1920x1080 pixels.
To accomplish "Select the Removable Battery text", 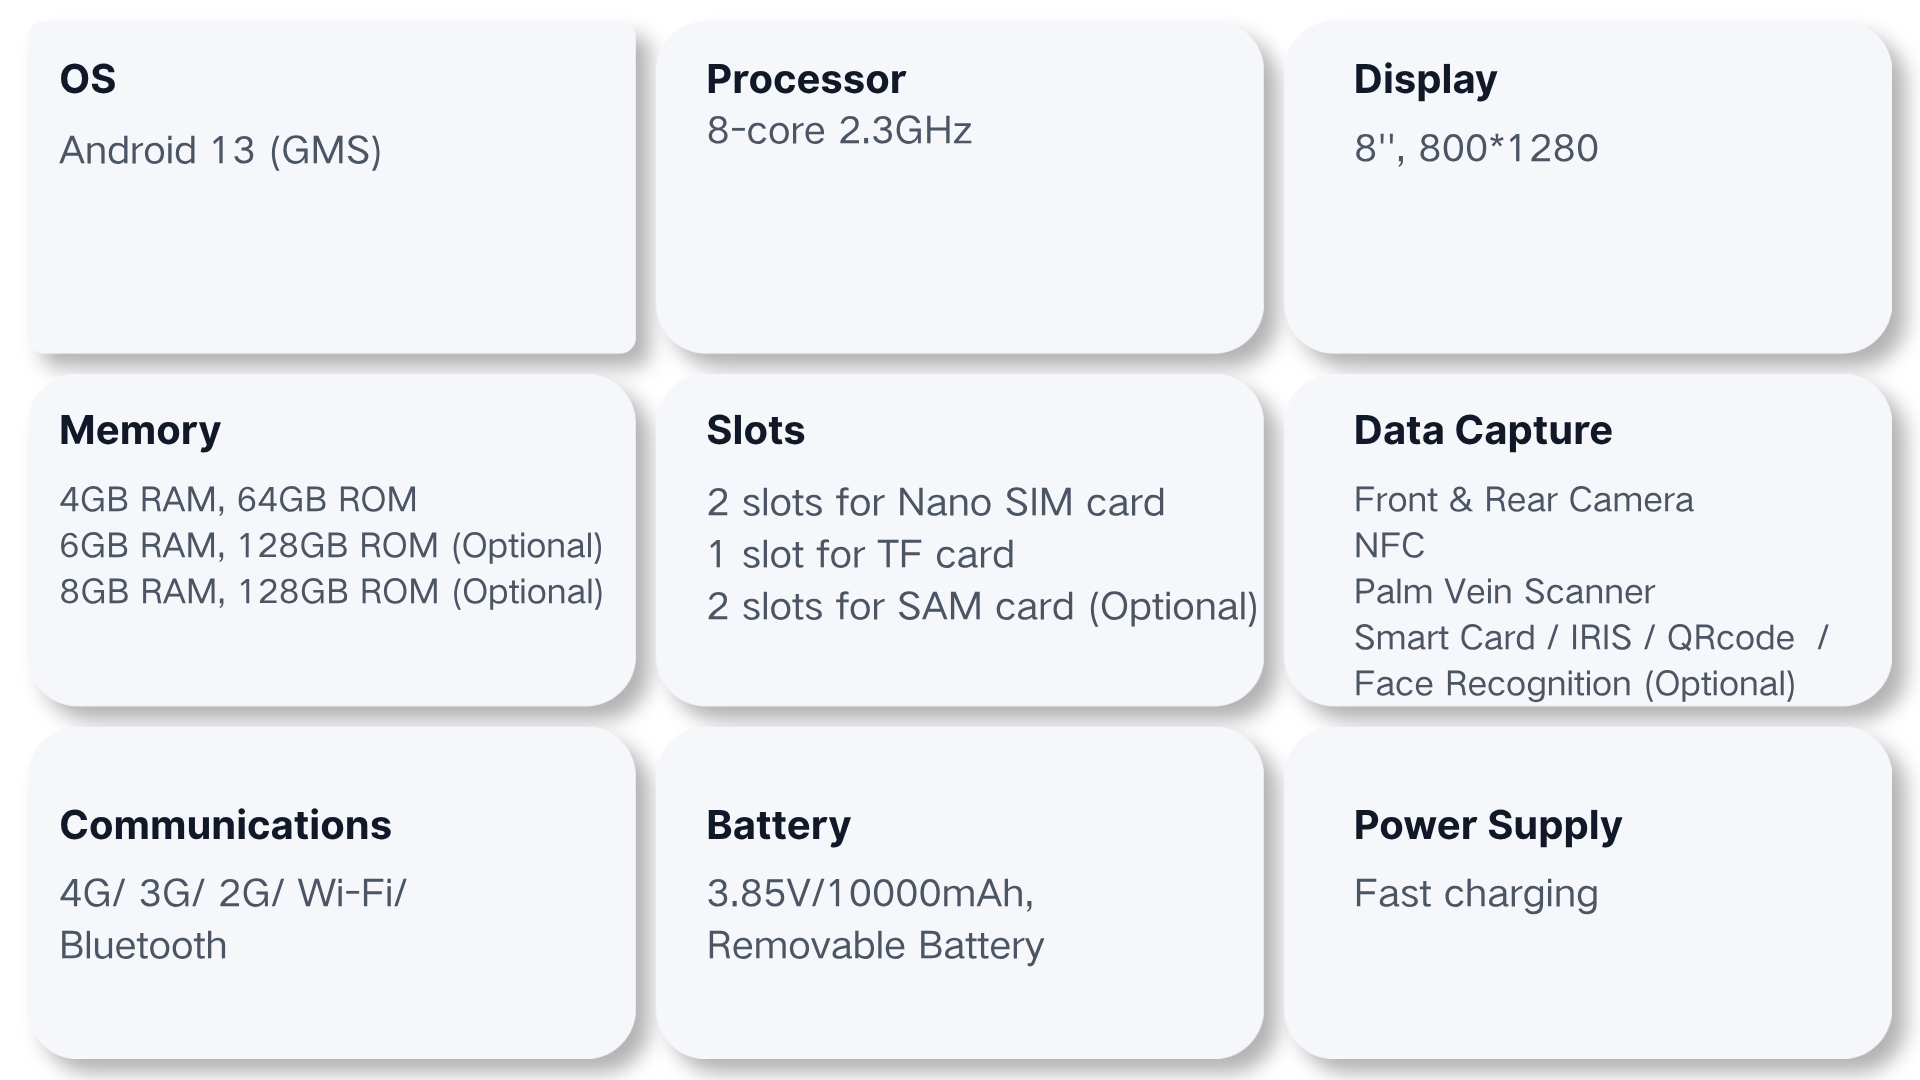I will [x=875, y=945].
